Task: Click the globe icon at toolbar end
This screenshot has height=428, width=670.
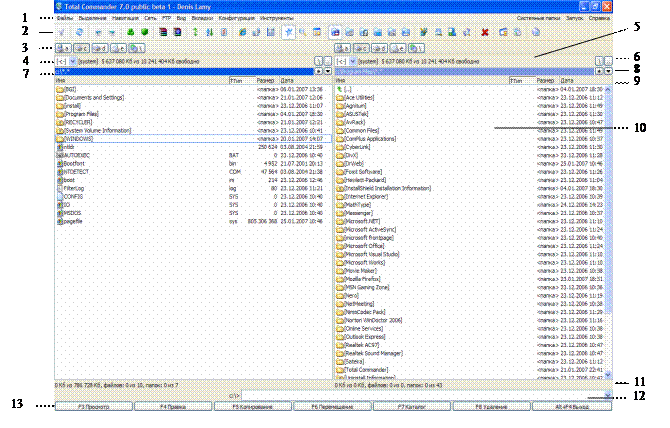Action: click(535, 32)
